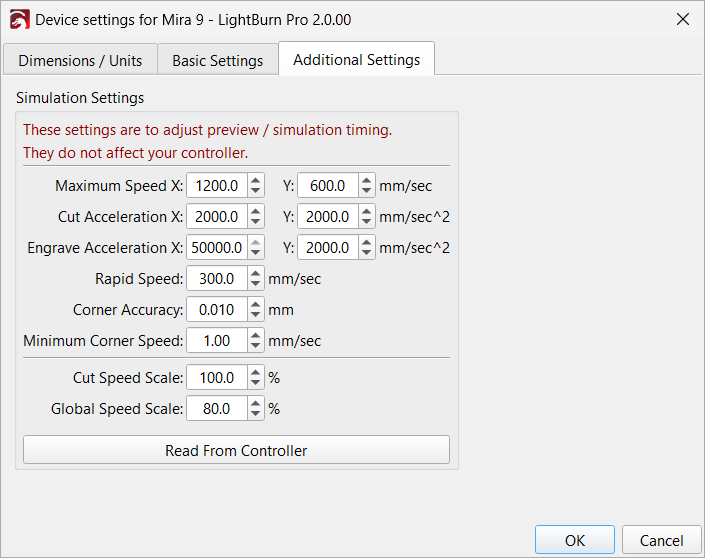Cancel the device settings dialog
Screen dimensions: 705x558
click(x=661, y=540)
